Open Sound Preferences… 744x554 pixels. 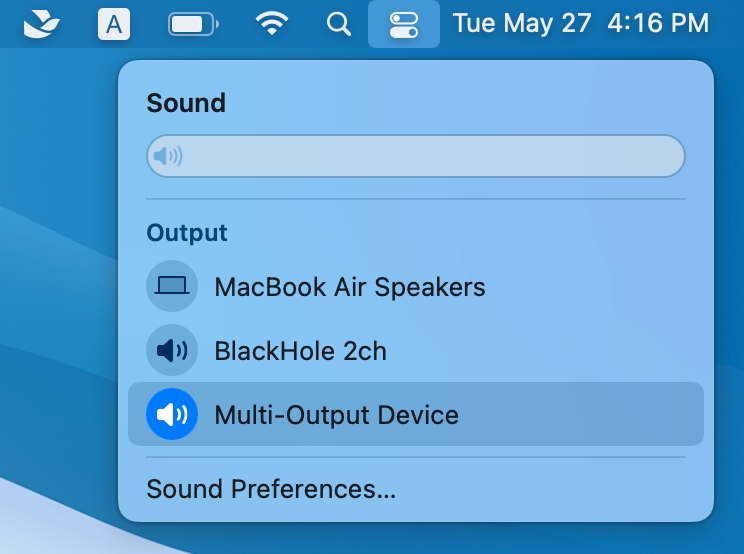coord(271,489)
